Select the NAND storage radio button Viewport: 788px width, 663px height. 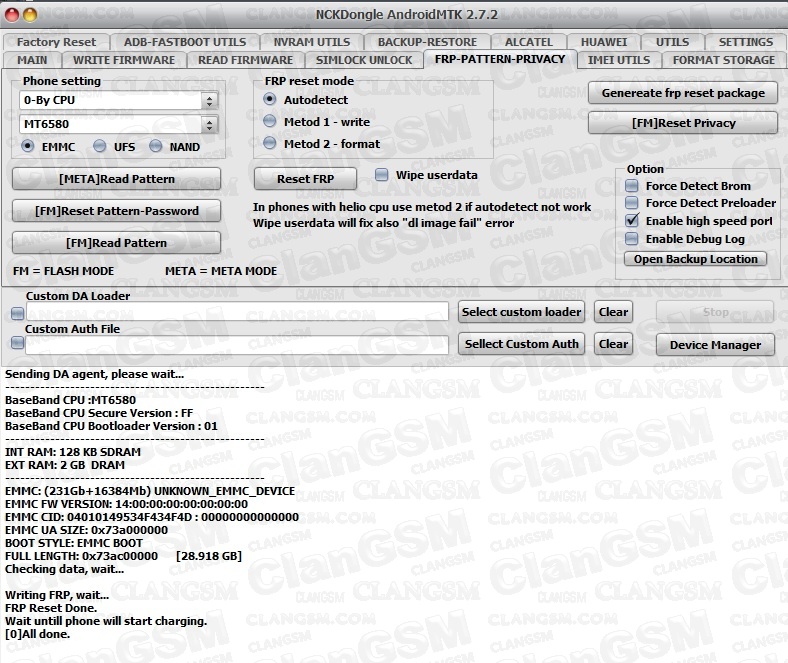coord(156,147)
